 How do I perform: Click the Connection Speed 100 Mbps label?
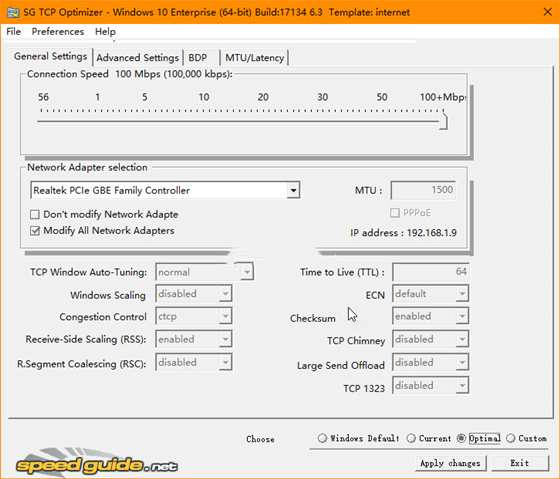click(130, 74)
